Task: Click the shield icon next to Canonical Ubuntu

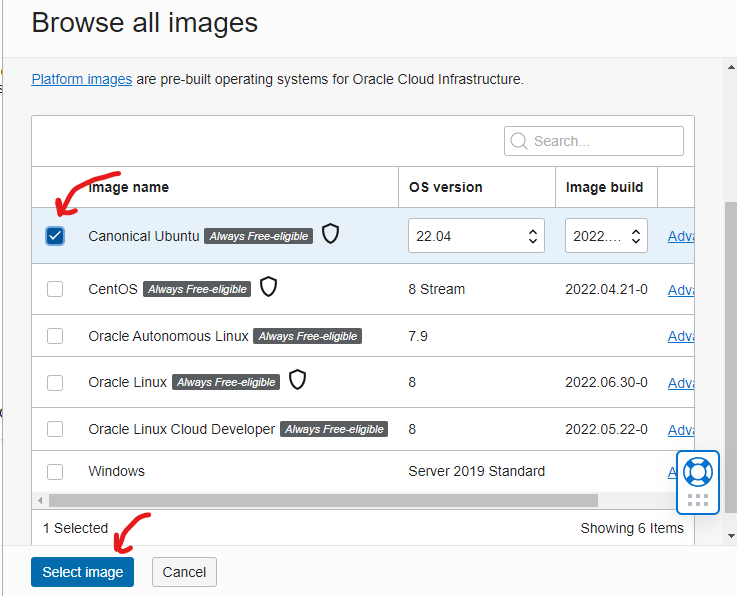Action: (330, 234)
